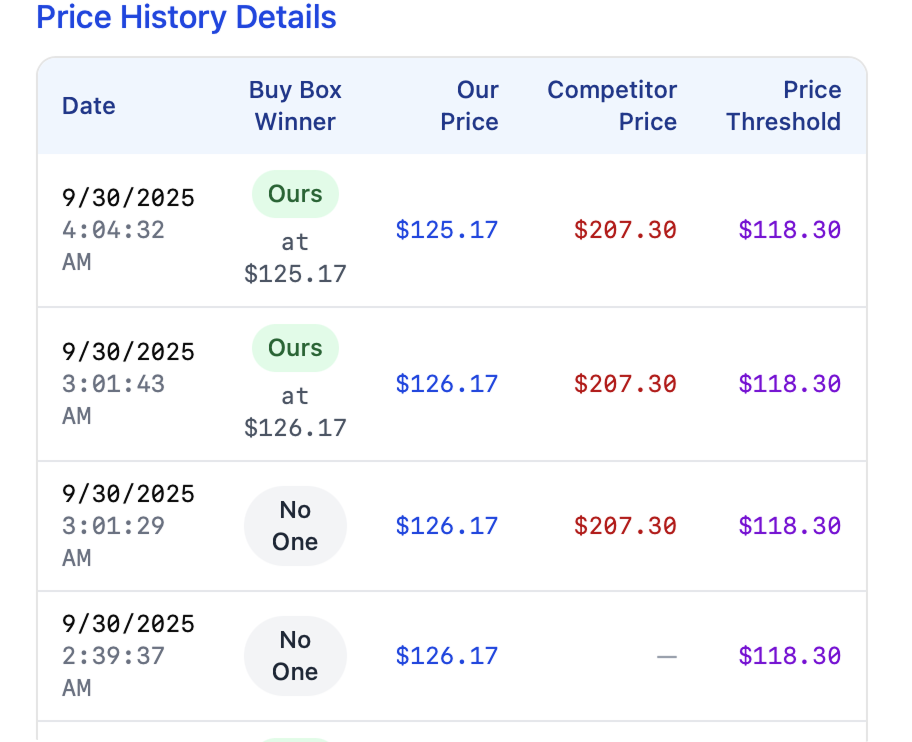Click the at $125.17 text under Ours badge

295,258
